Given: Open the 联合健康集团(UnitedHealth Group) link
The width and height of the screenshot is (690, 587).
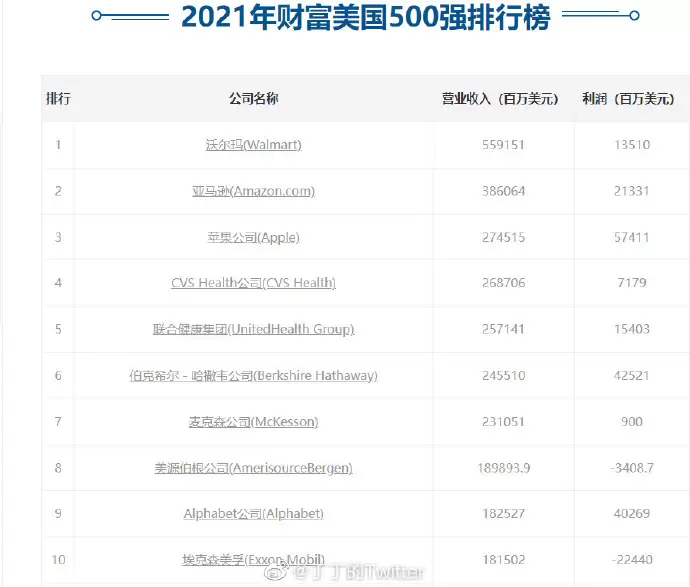Looking at the screenshot, I should 253,329.
